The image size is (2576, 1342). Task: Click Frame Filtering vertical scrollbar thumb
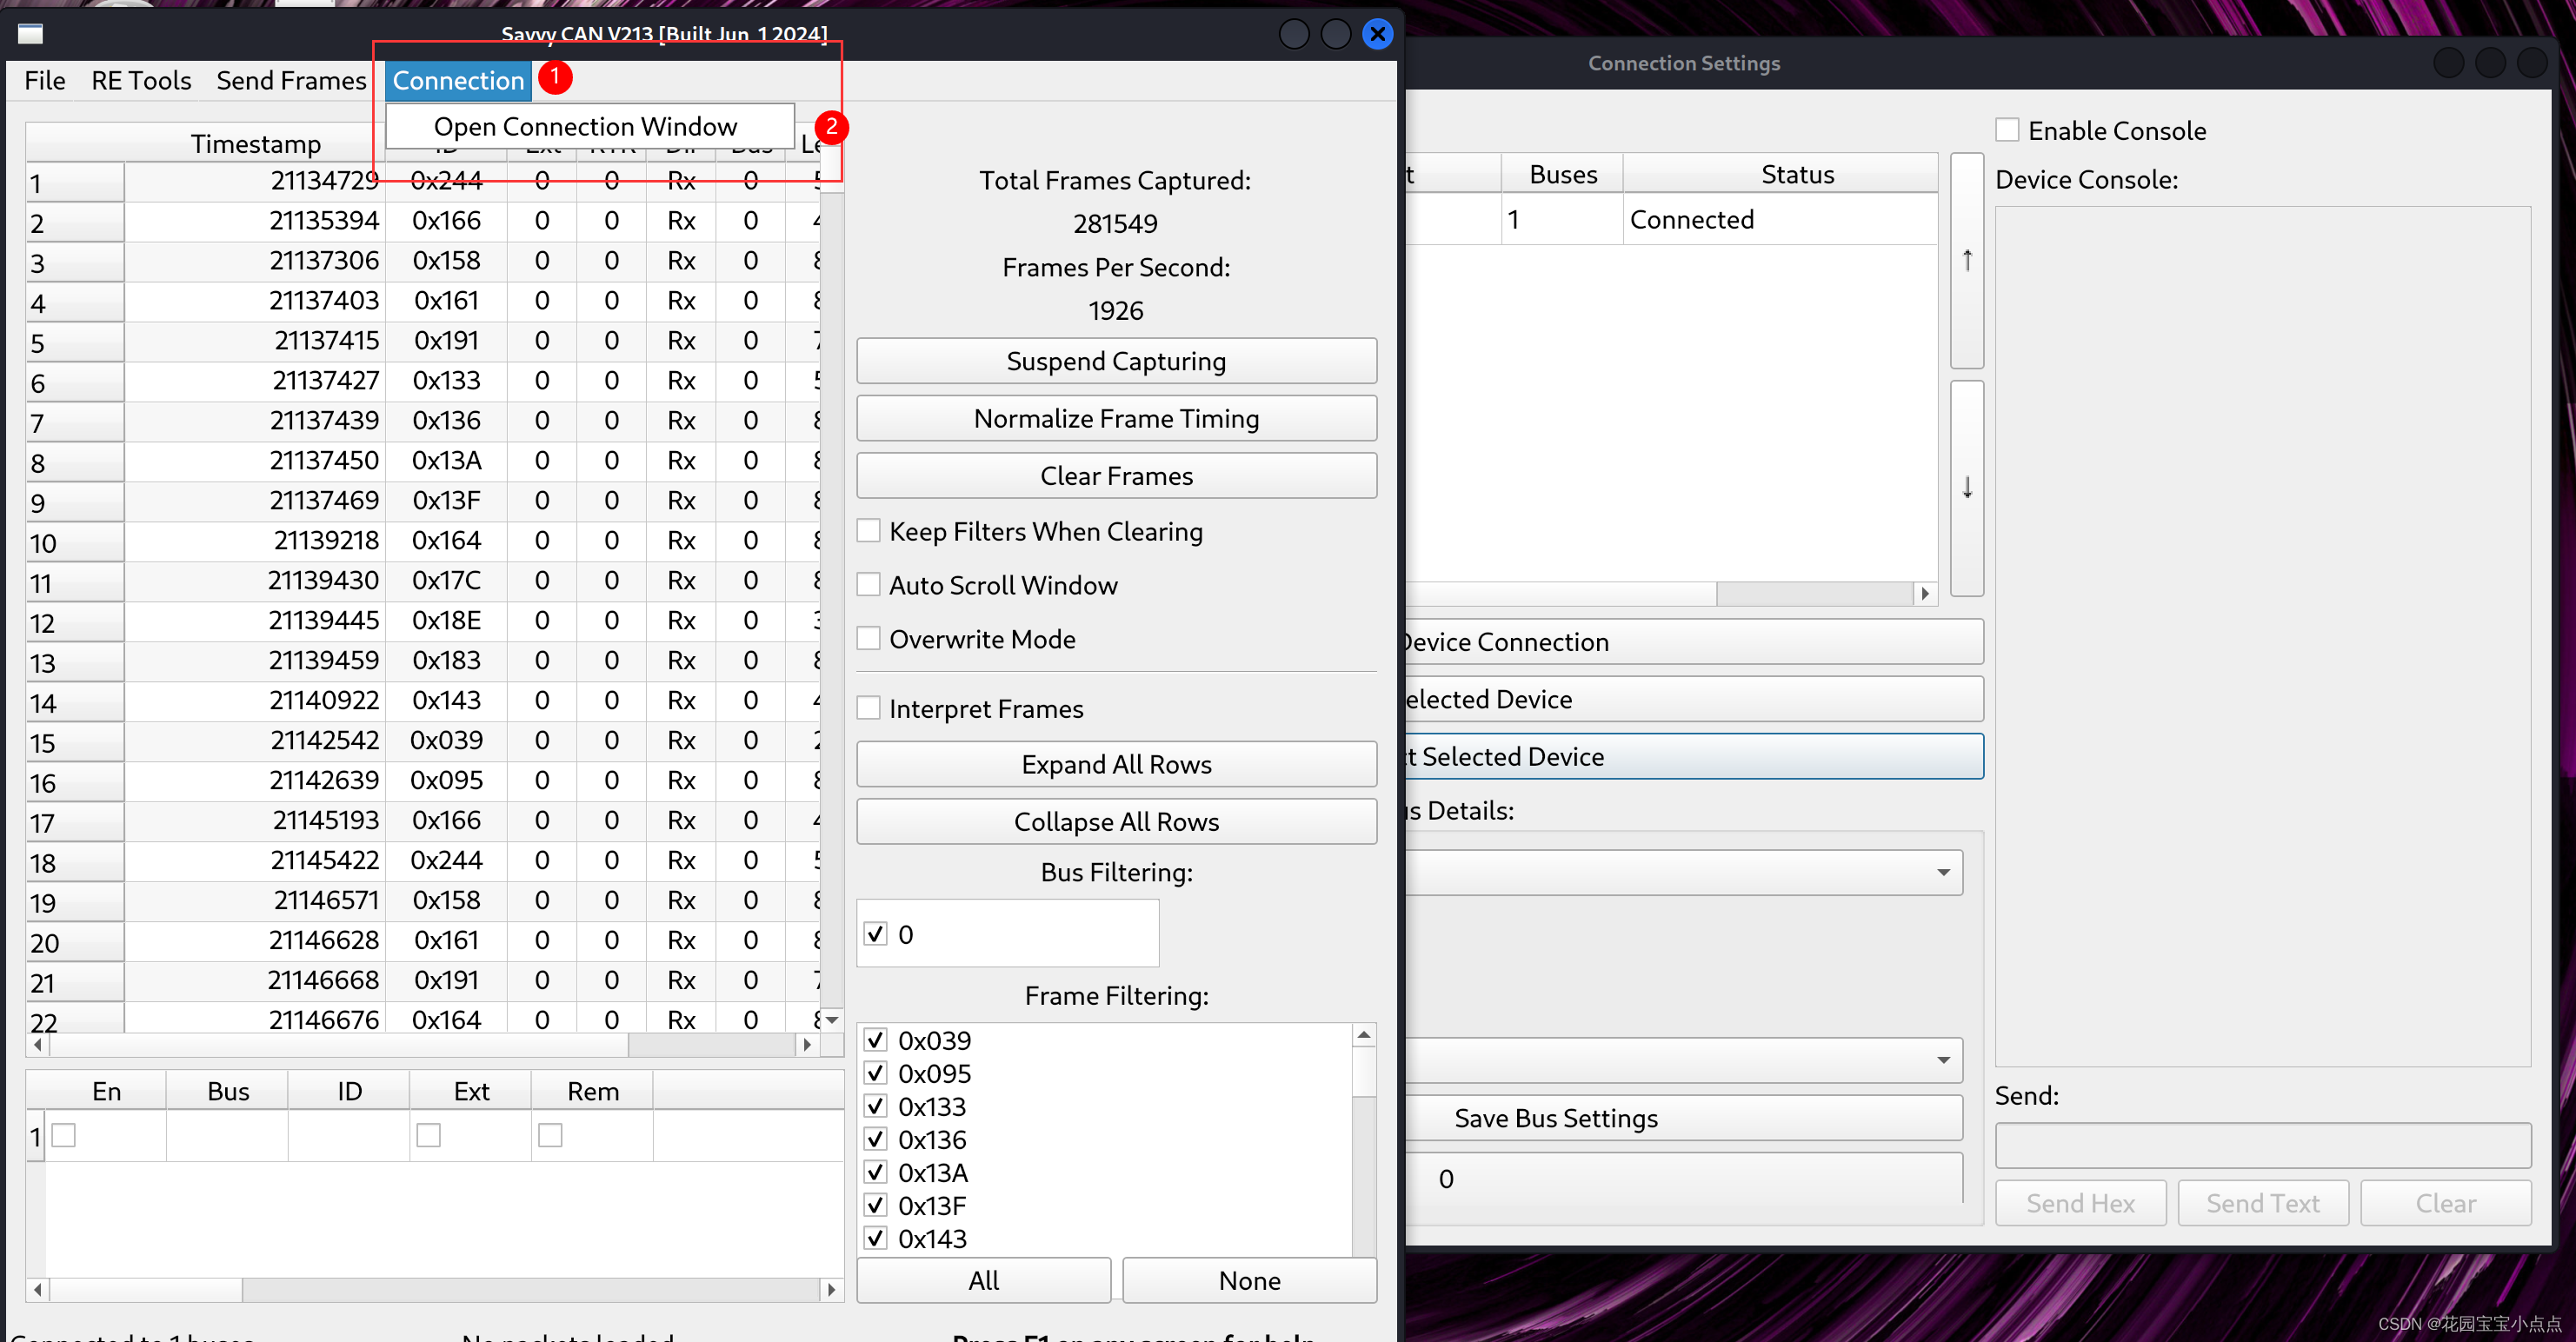pos(1364,1071)
